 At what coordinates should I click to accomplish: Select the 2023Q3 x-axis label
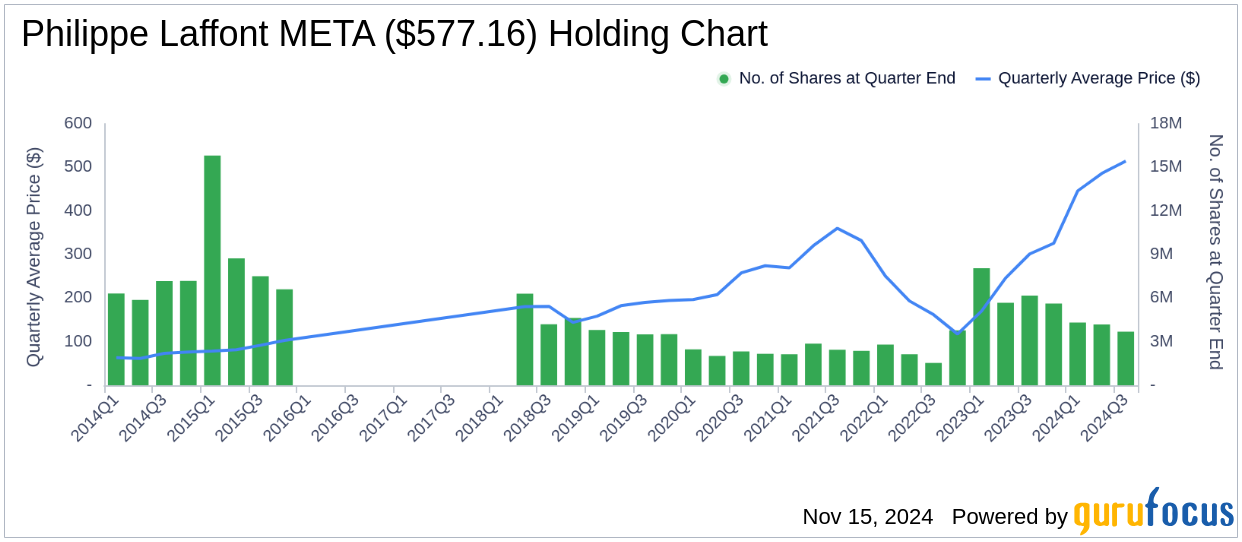click(x=1006, y=417)
